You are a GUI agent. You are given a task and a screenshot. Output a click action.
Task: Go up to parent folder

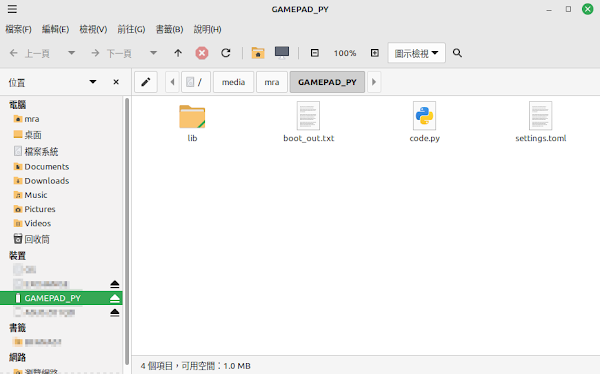pos(178,53)
